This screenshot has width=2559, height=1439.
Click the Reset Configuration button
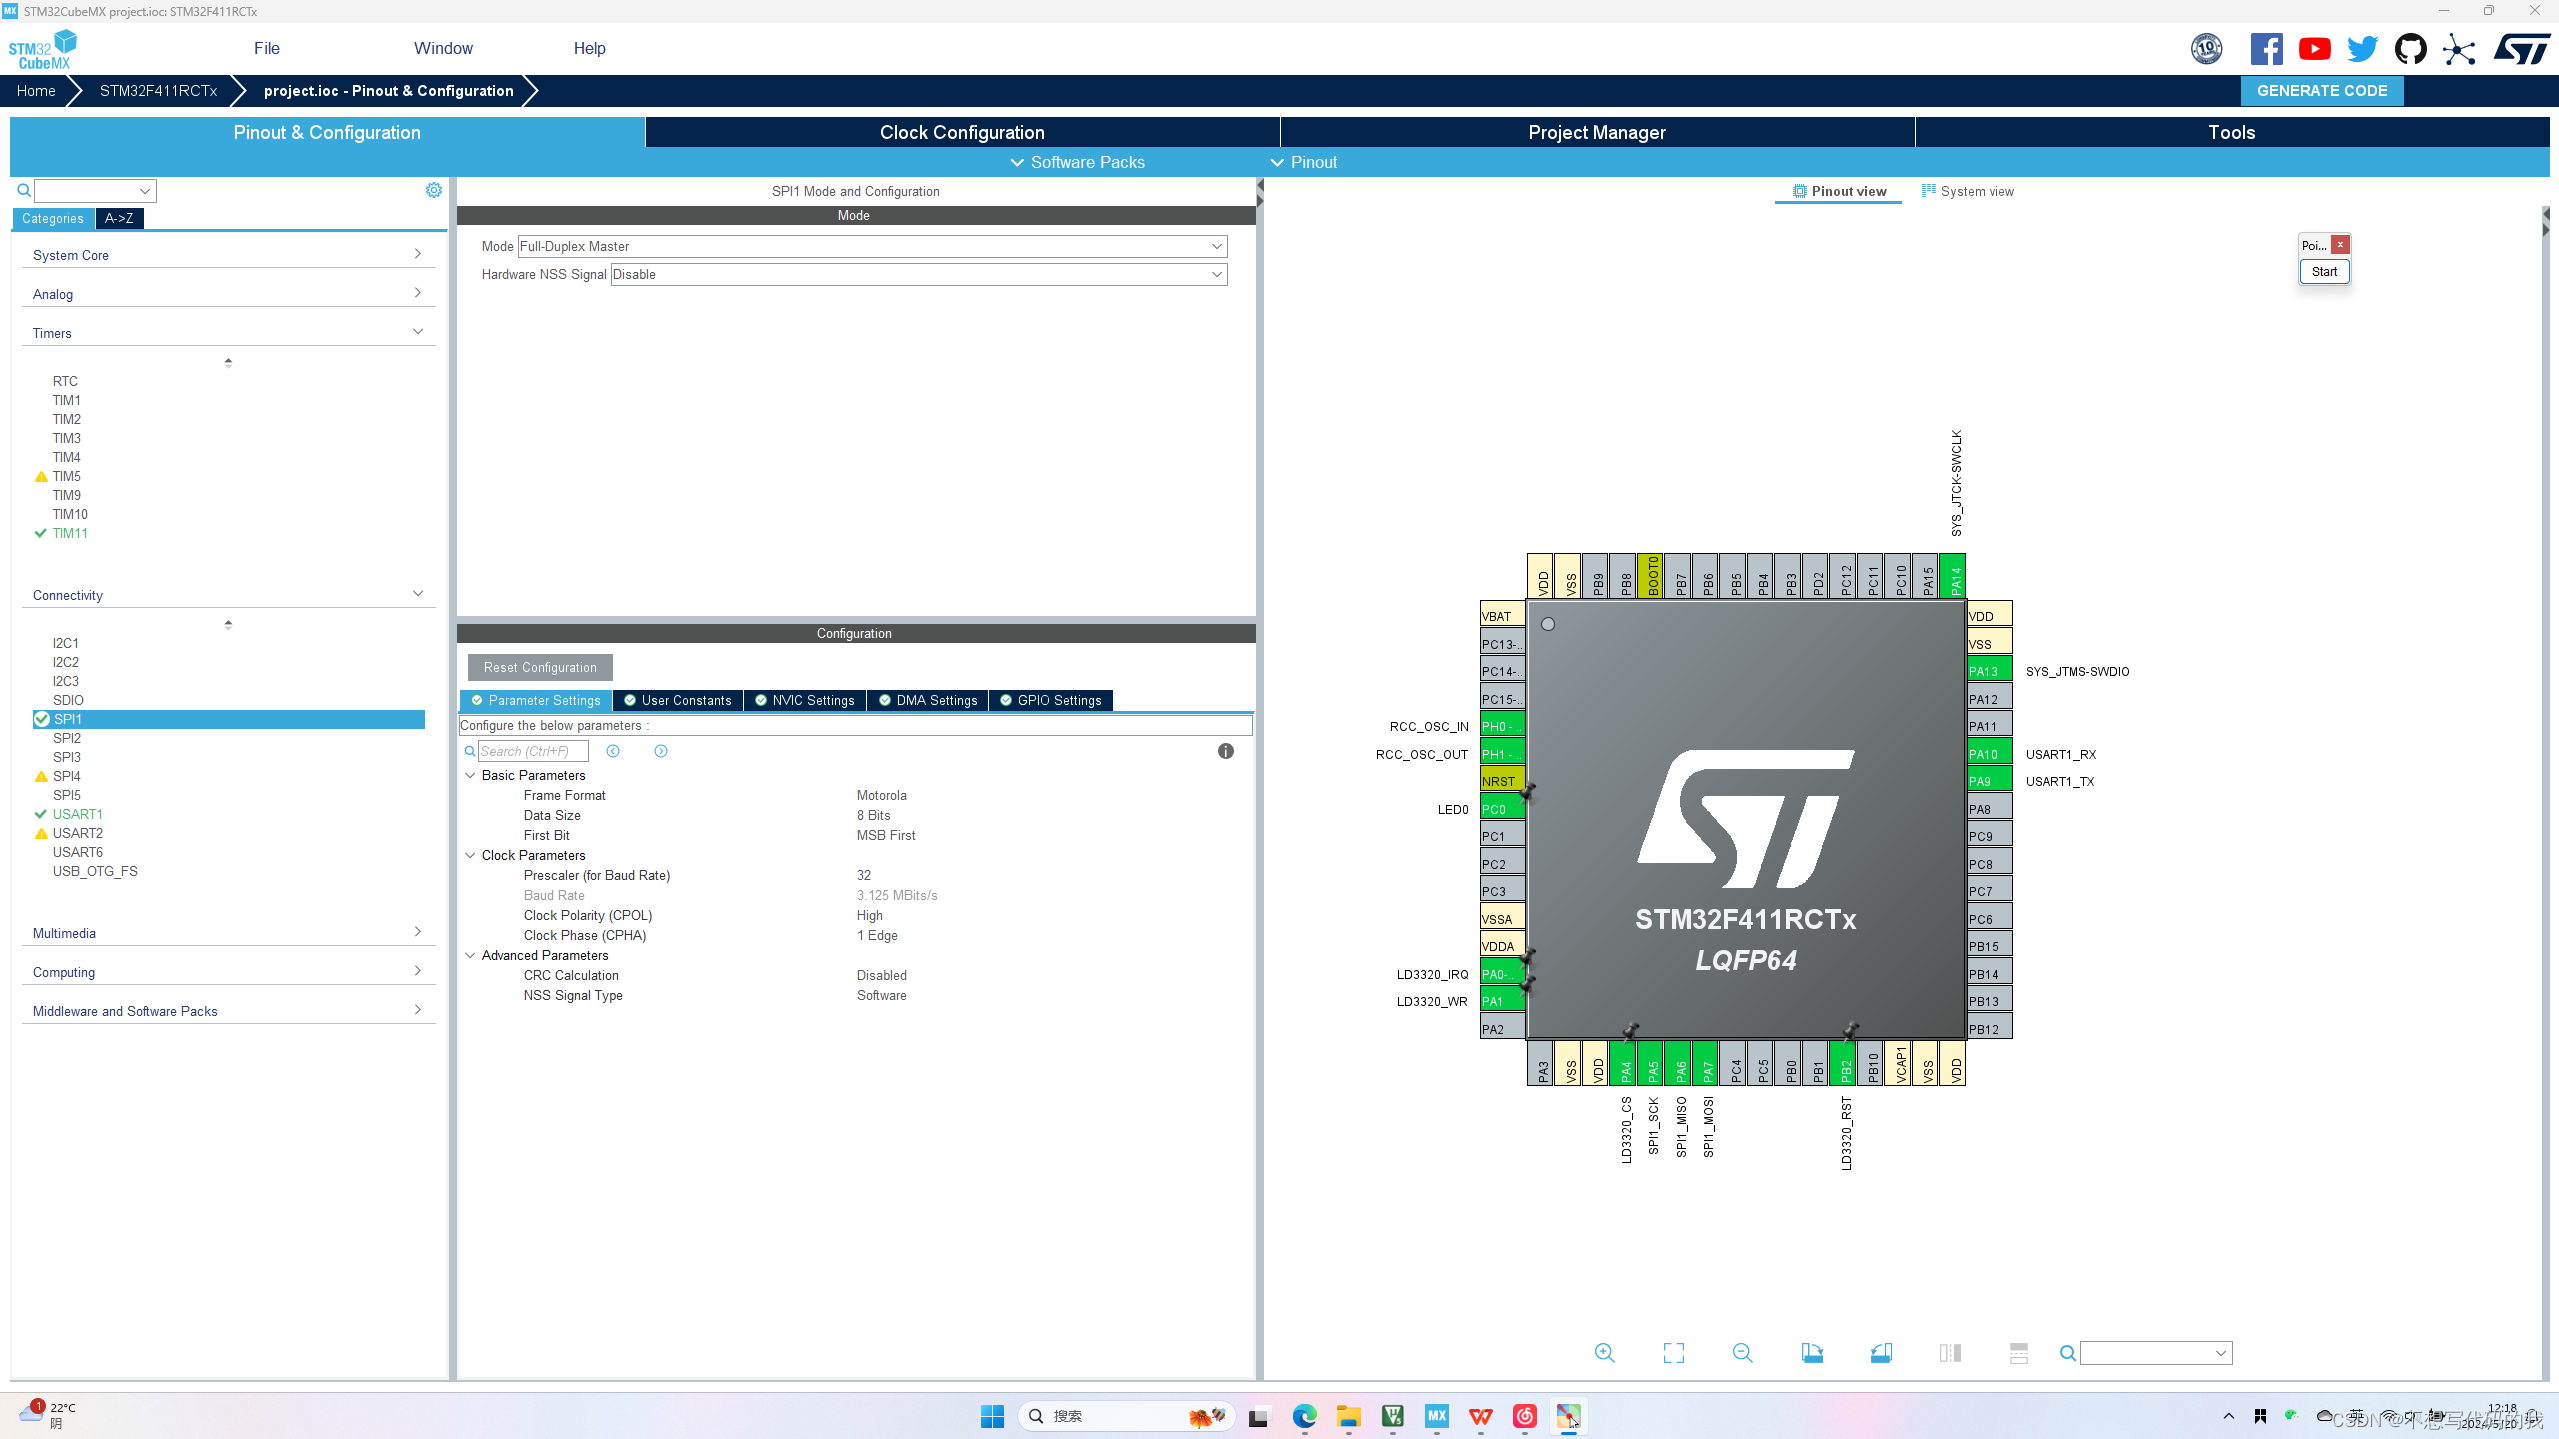pyautogui.click(x=540, y=667)
